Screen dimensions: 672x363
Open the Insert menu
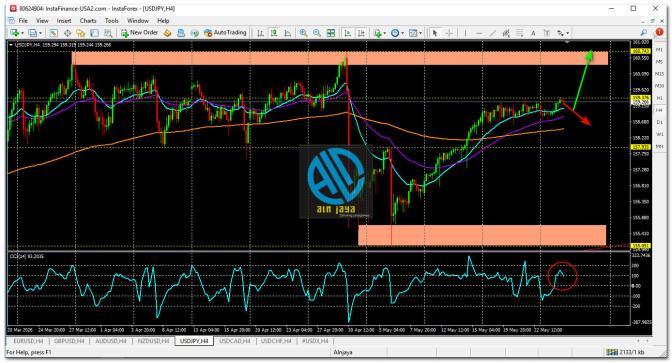(x=64, y=21)
